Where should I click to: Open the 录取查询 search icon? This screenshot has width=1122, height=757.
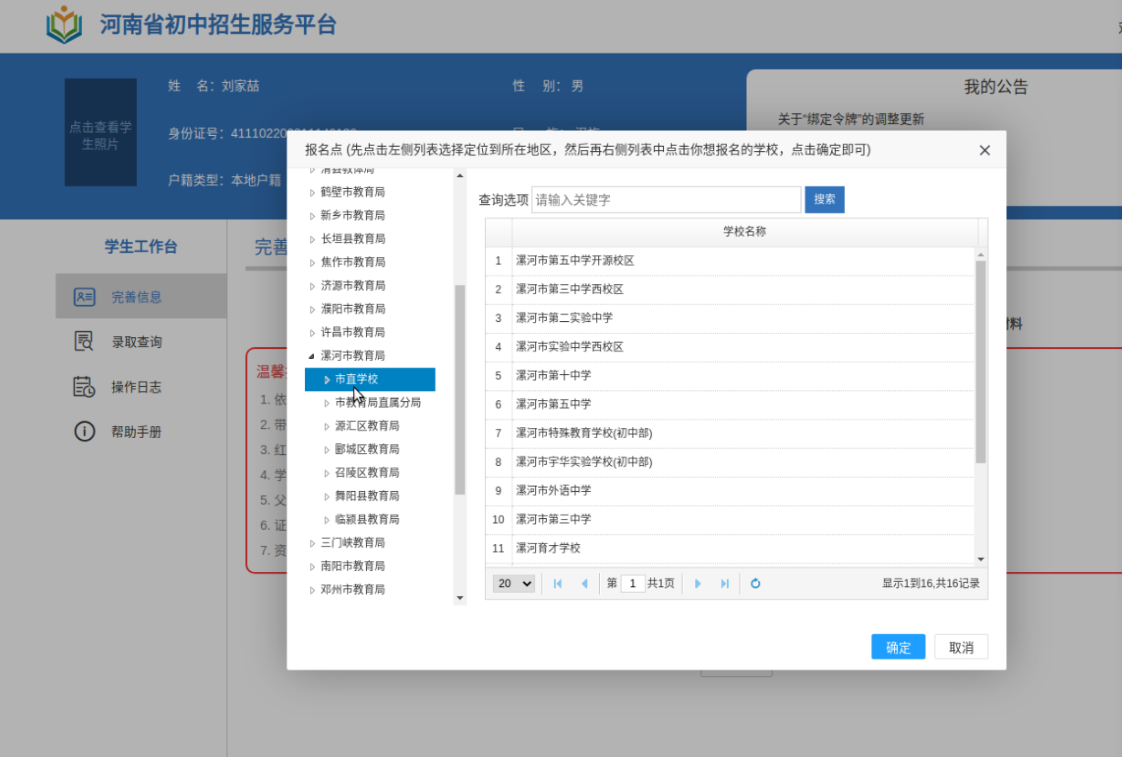tap(84, 341)
